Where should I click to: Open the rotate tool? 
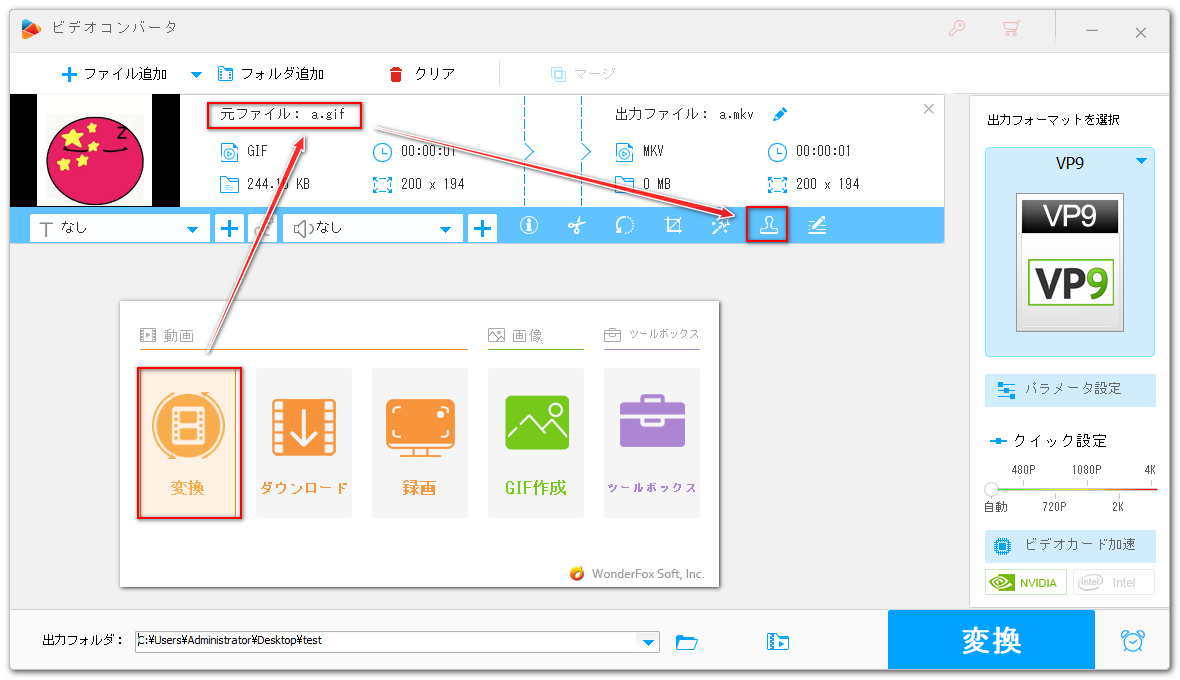click(624, 225)
